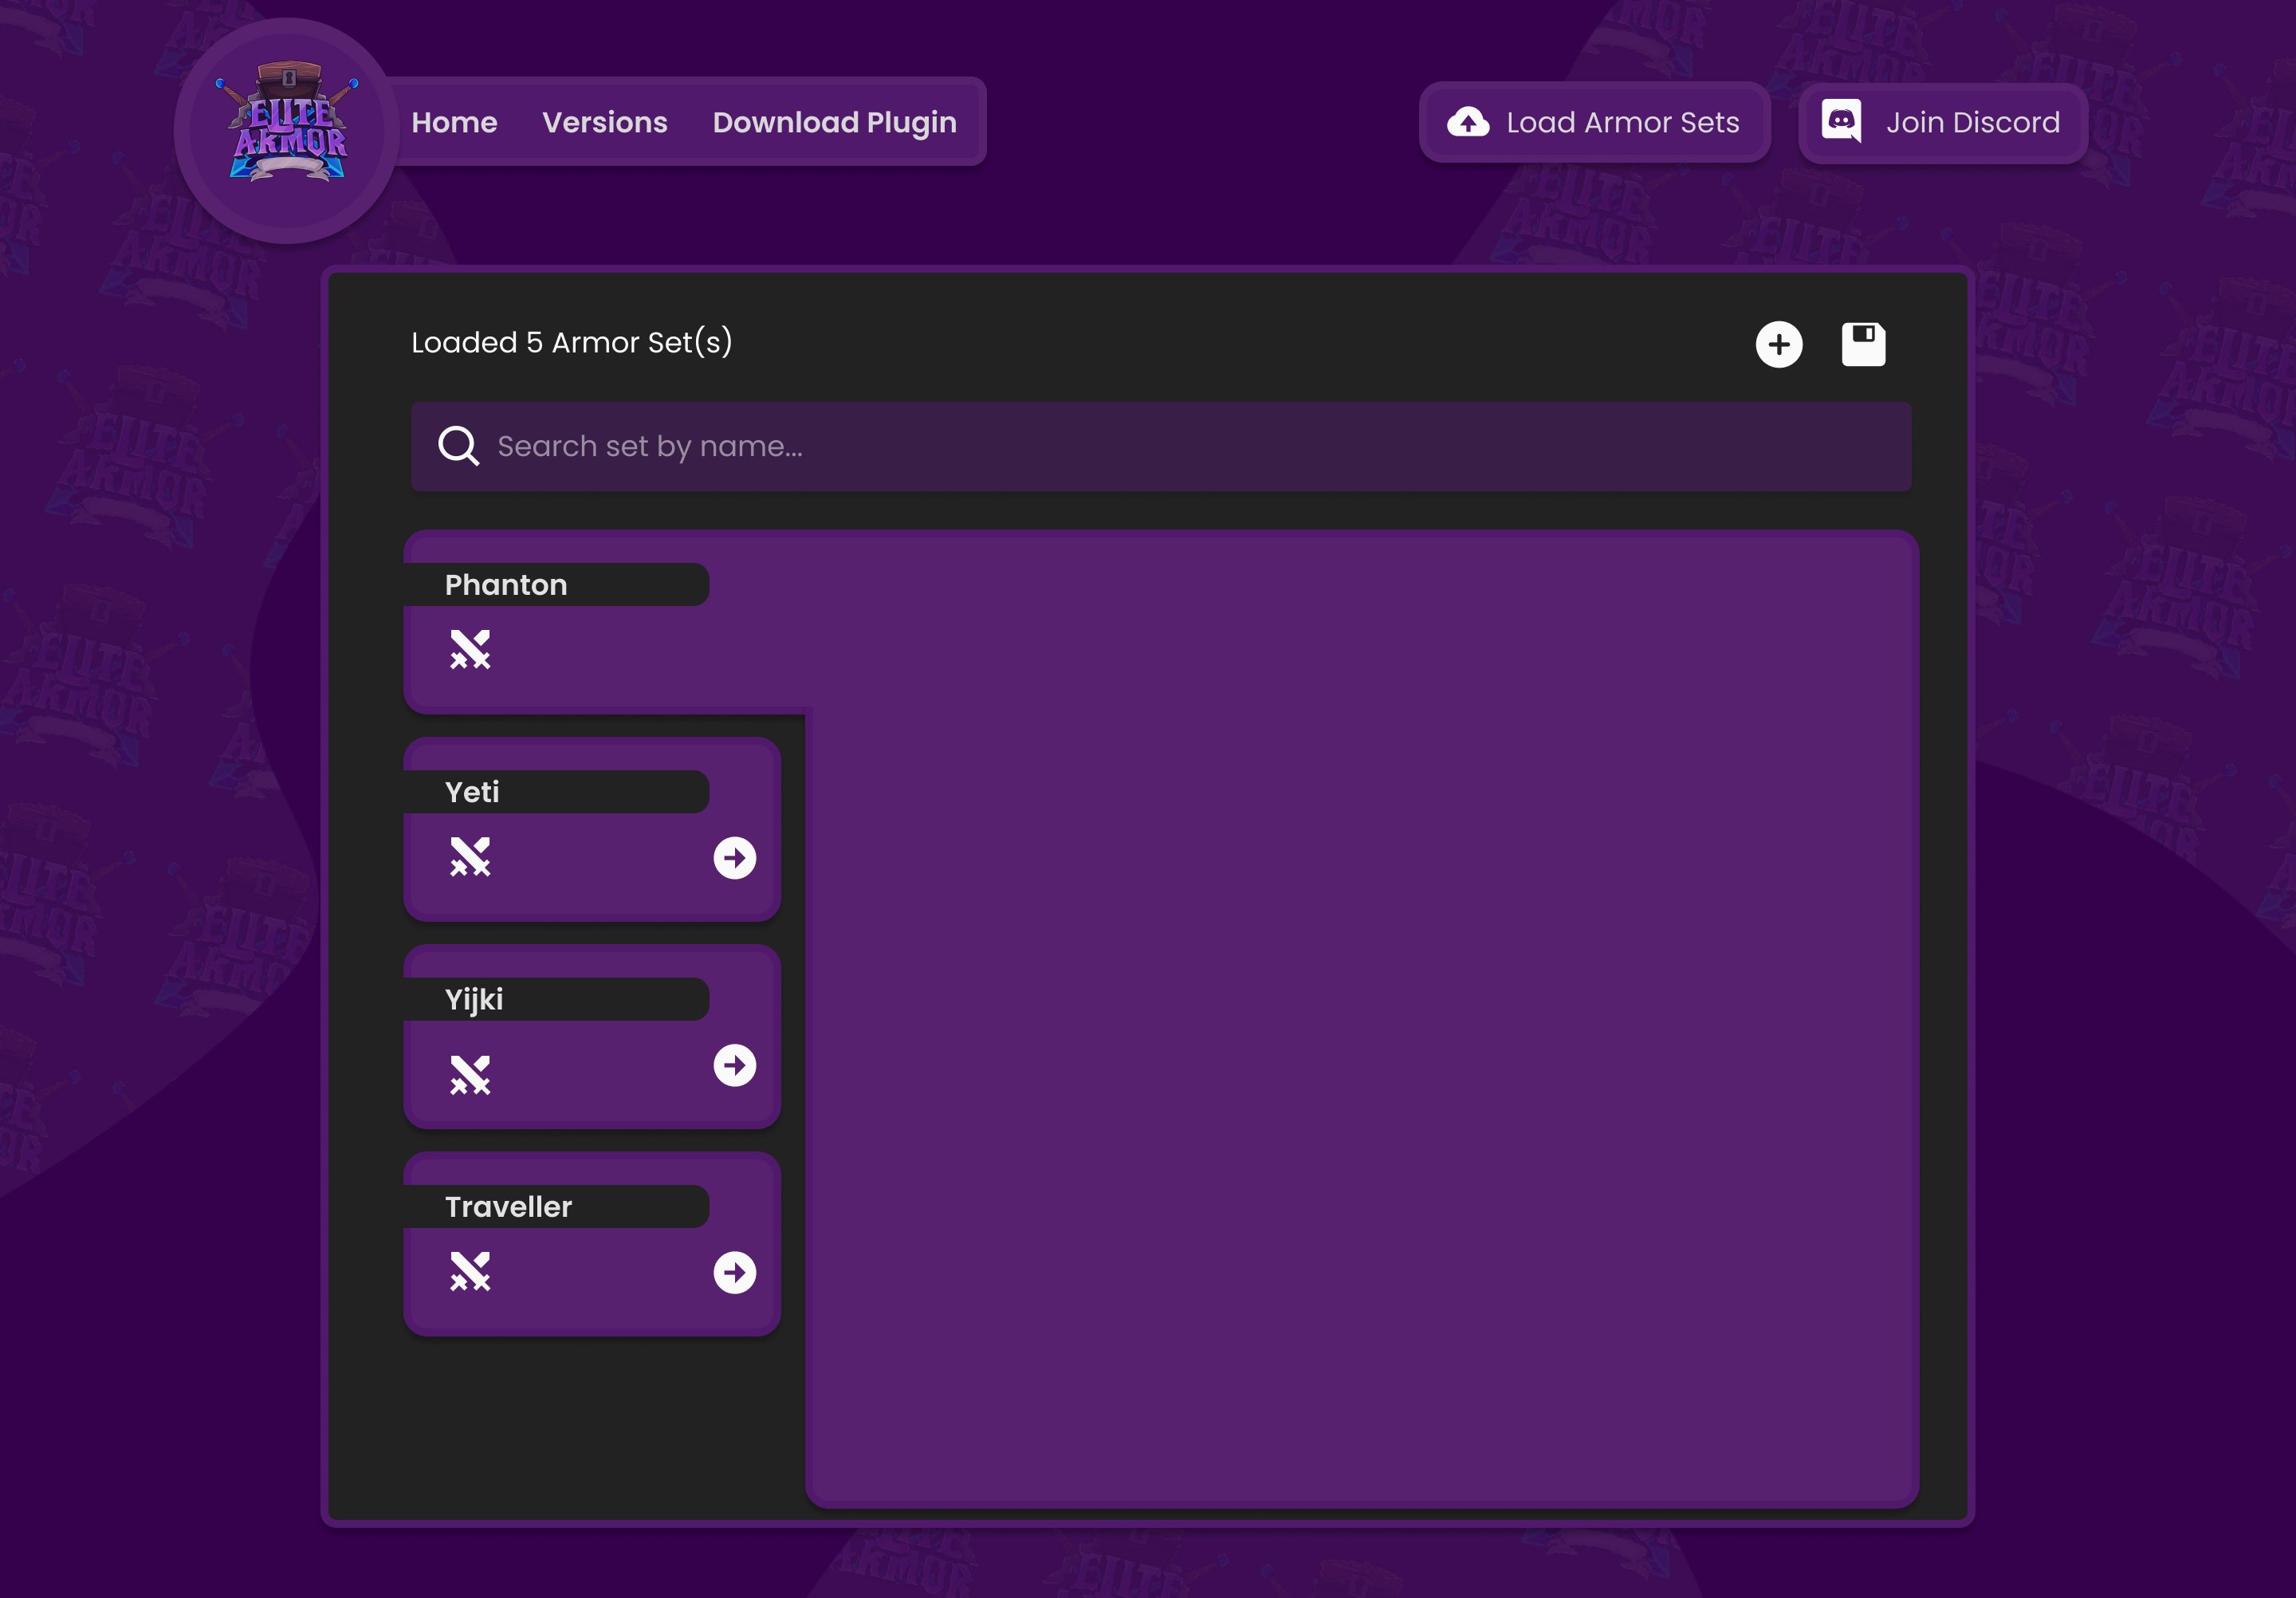Click the floppy disk save icon
The image size is (2296, 1598).
[1863, 345]
